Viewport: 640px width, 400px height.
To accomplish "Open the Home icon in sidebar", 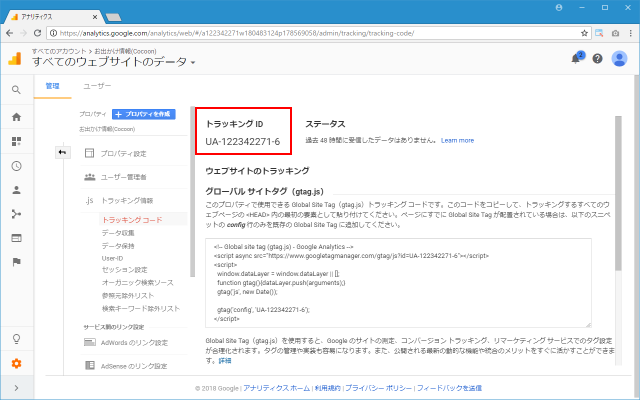I will coord(16,116).
